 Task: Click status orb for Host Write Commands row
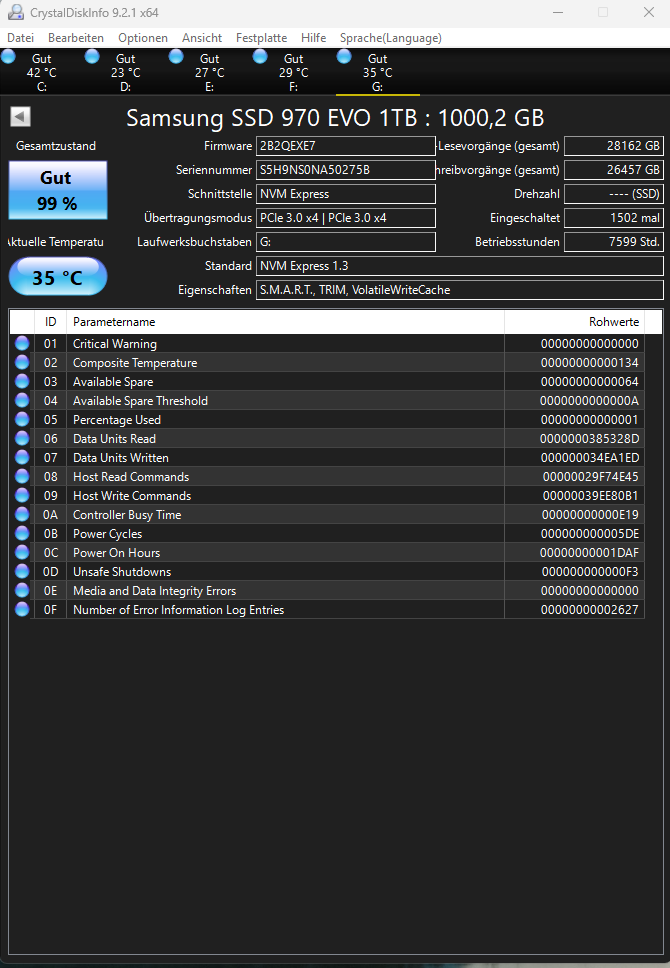click(22, 496)
